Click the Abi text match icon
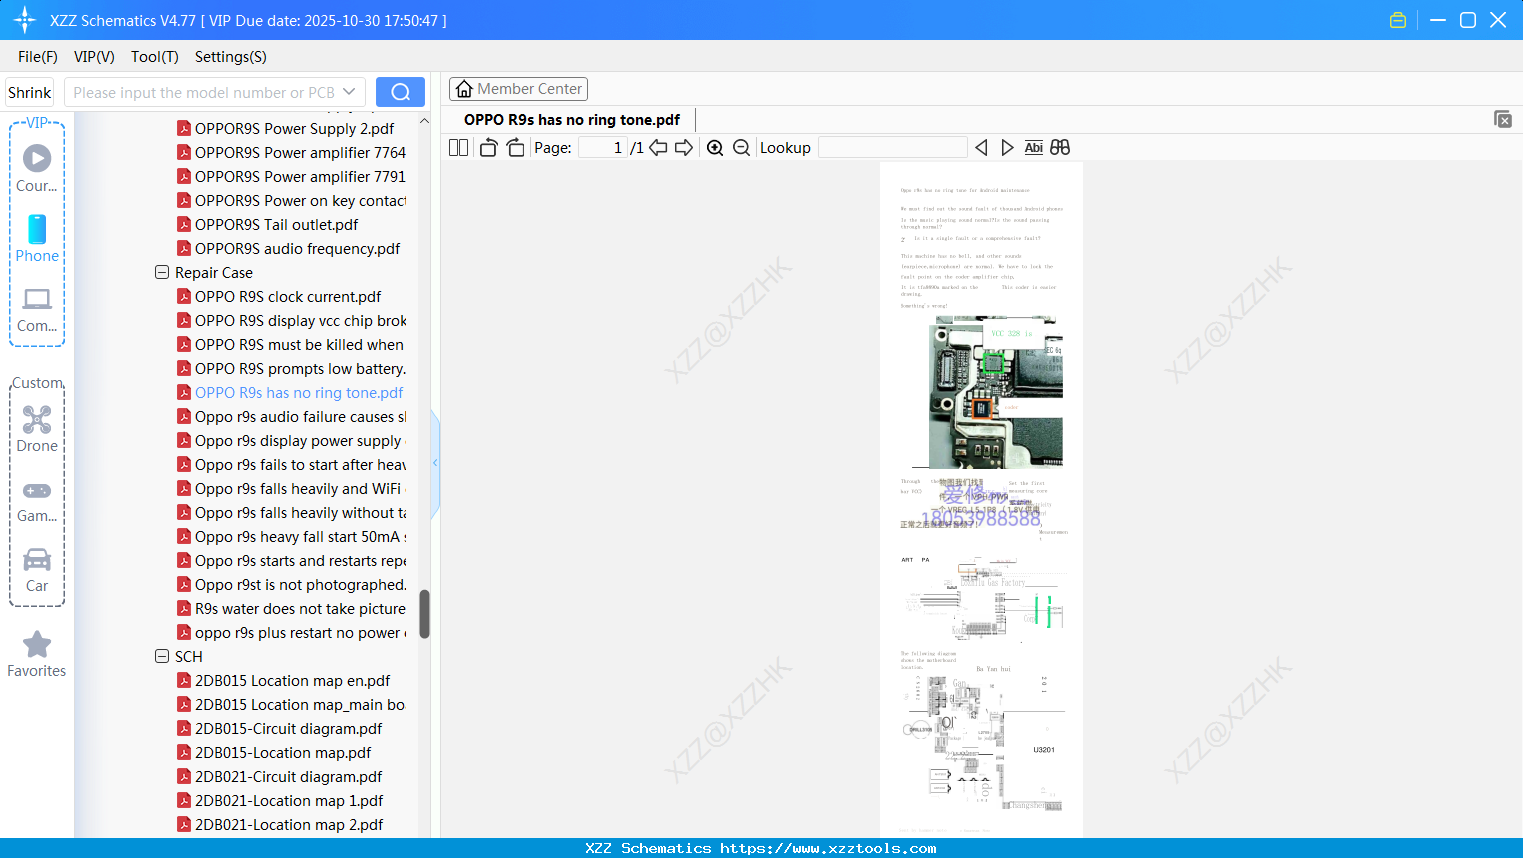The image size is (1523, 858). pyautogui.click(x=1034, y=148)
